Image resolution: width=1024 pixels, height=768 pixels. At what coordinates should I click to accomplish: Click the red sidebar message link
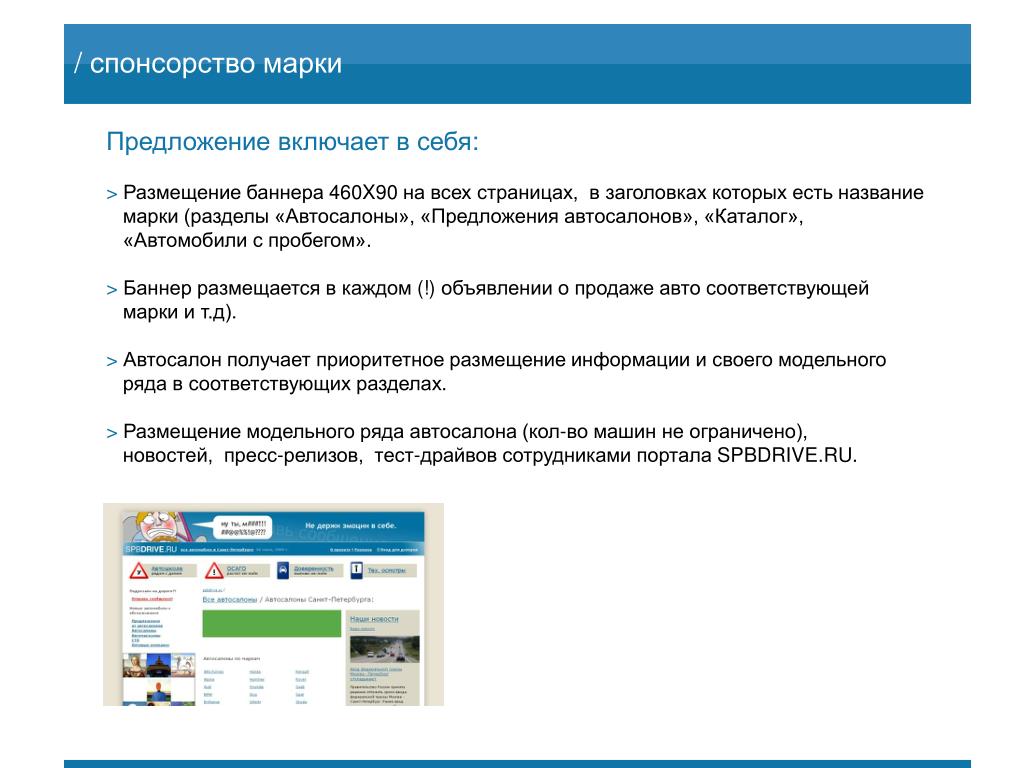(x=152, y=598)
